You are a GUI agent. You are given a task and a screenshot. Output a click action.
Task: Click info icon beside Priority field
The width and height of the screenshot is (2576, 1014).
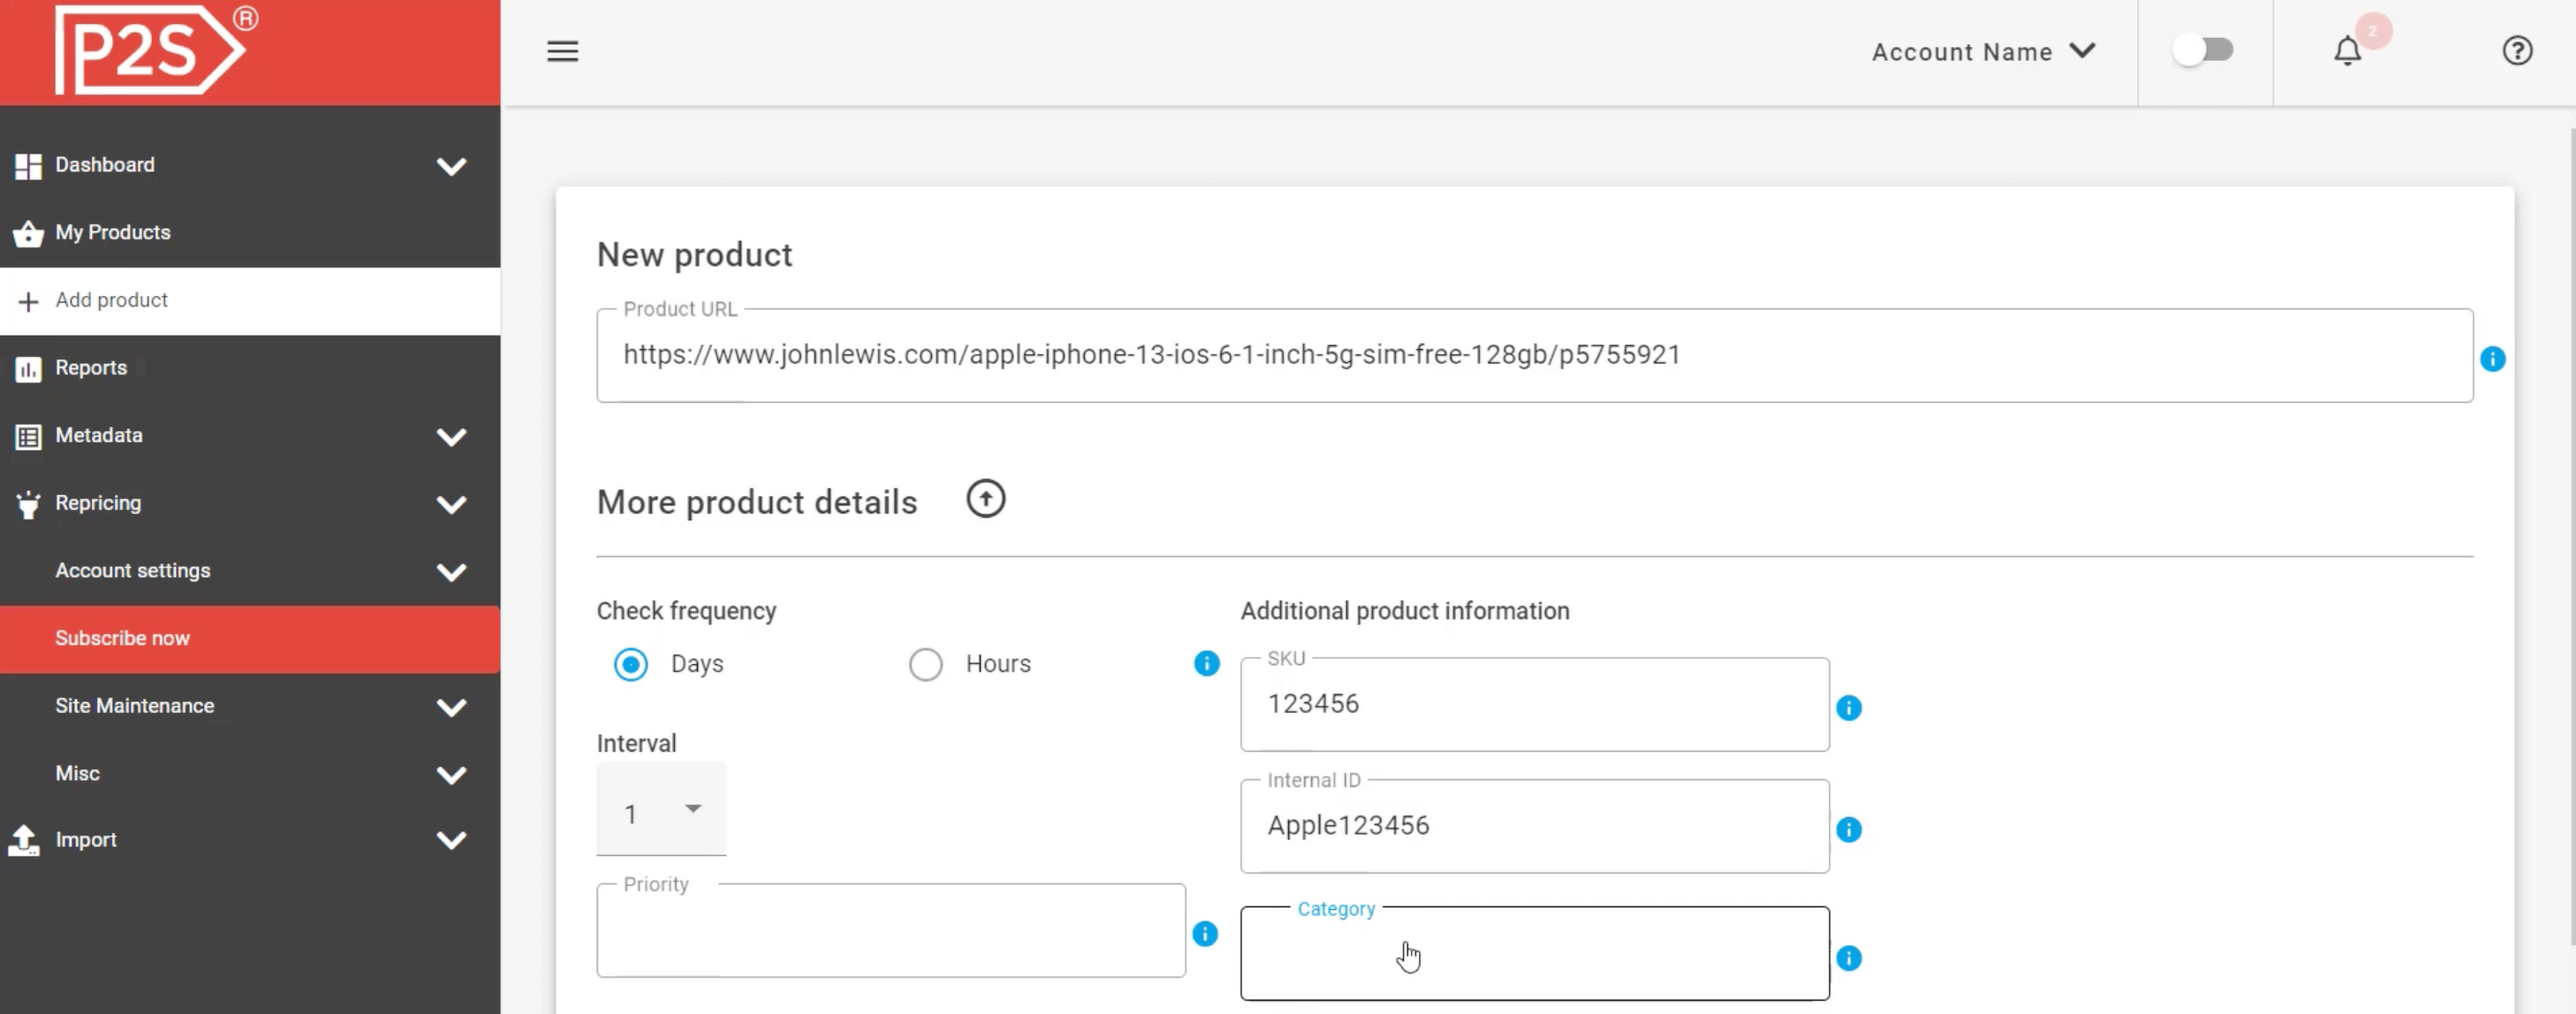1205,934
